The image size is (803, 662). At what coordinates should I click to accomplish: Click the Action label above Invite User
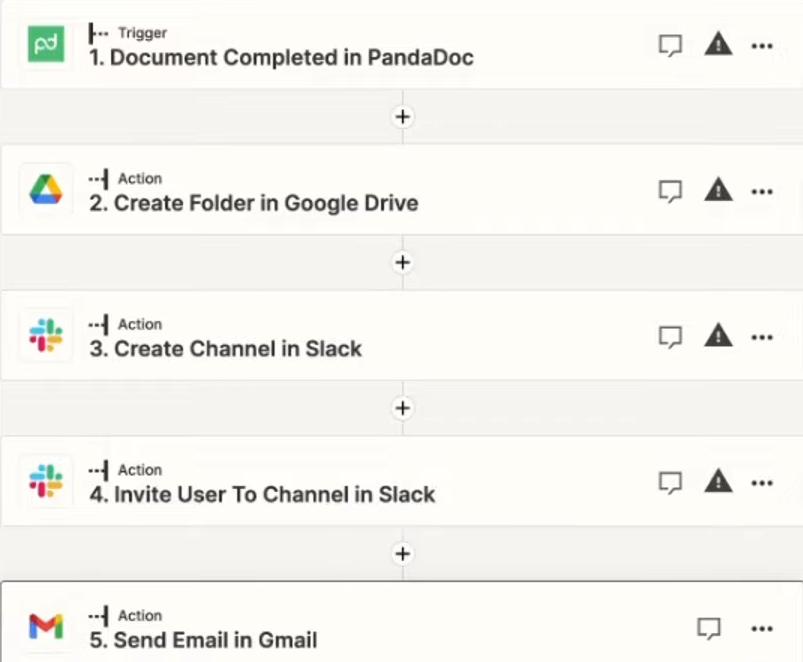click(140, 470)
